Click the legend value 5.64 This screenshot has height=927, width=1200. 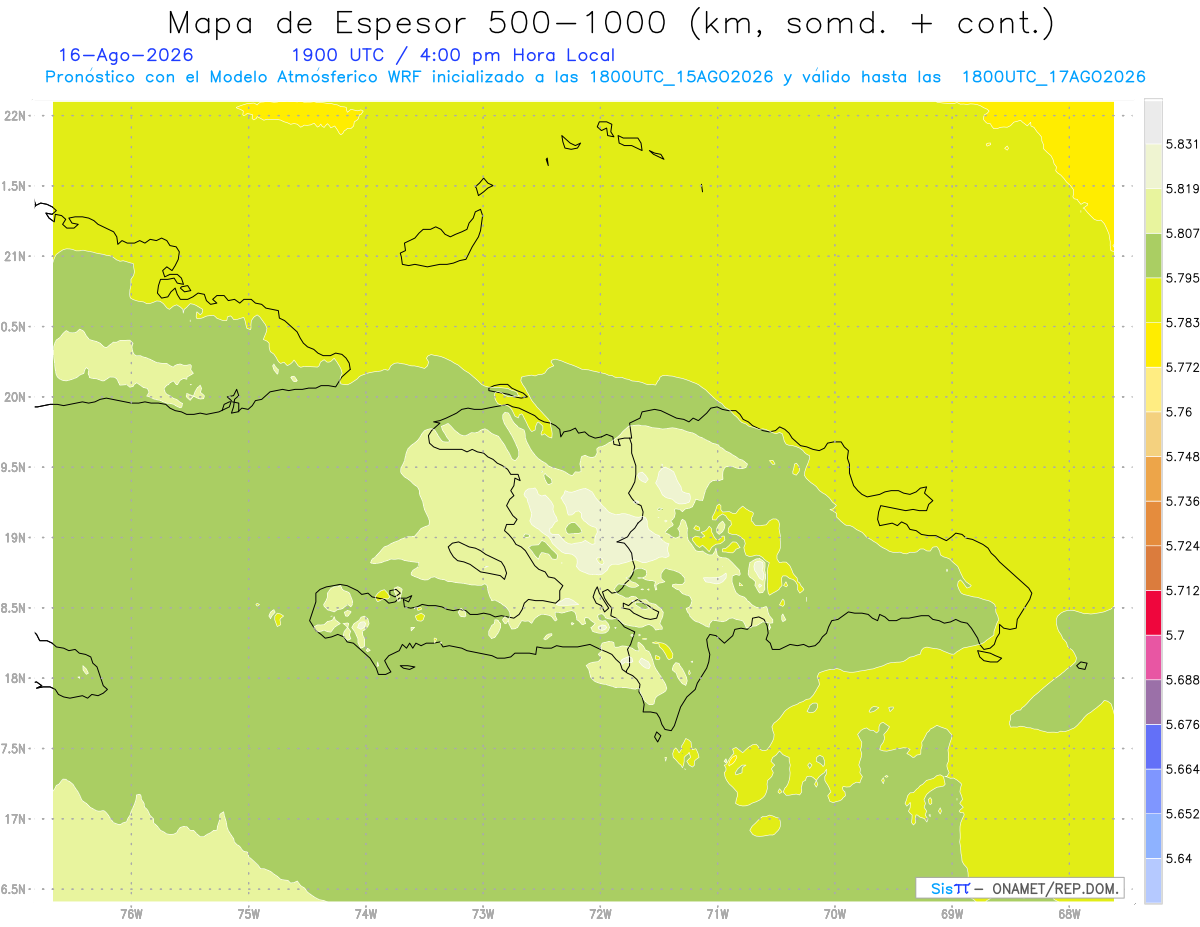[1179, 859]
